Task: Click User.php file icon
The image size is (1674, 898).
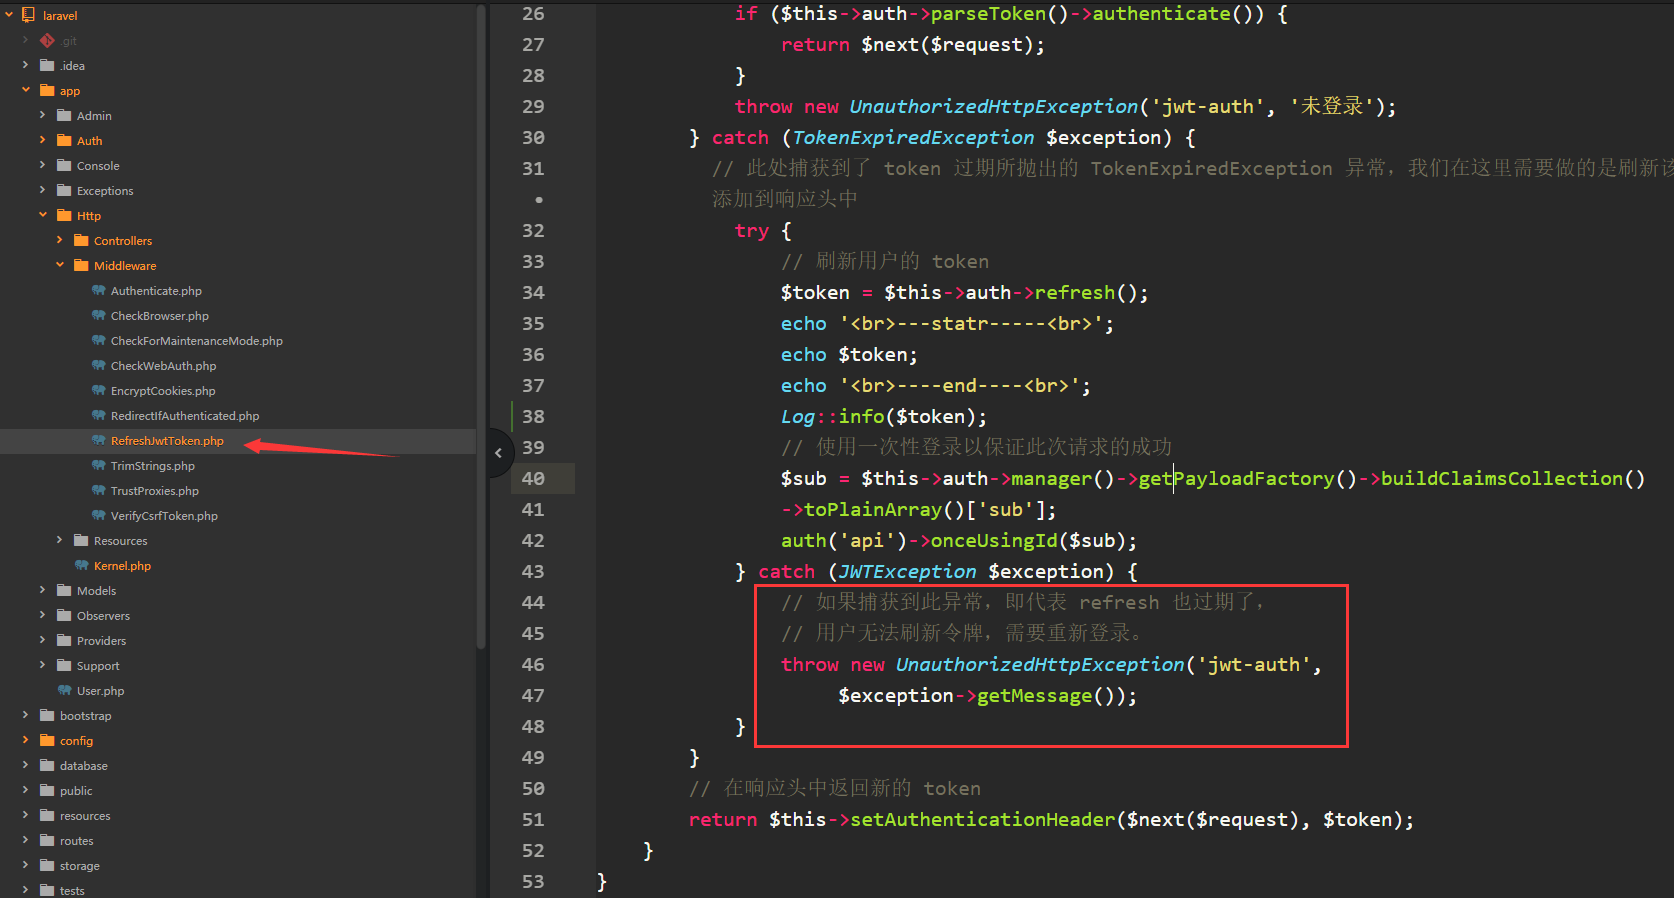Action: (64, 690)
